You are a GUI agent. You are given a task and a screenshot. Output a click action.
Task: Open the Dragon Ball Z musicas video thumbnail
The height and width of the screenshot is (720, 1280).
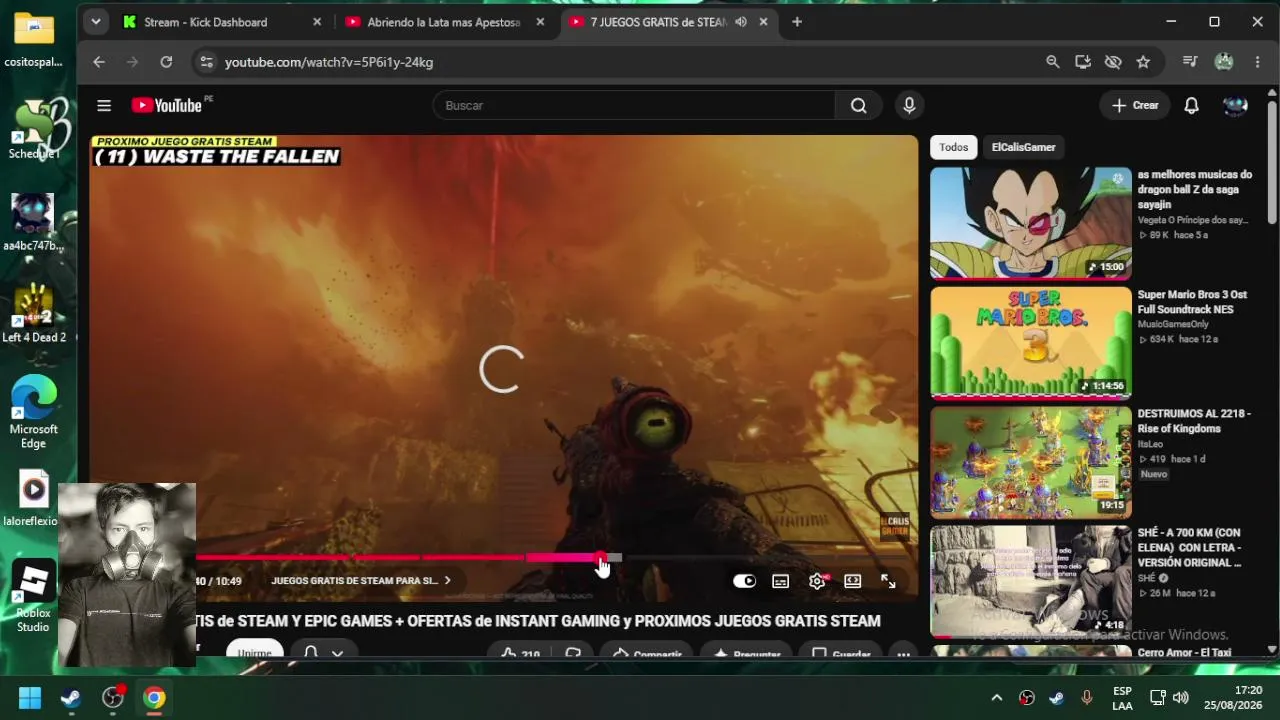point(1031,223)
